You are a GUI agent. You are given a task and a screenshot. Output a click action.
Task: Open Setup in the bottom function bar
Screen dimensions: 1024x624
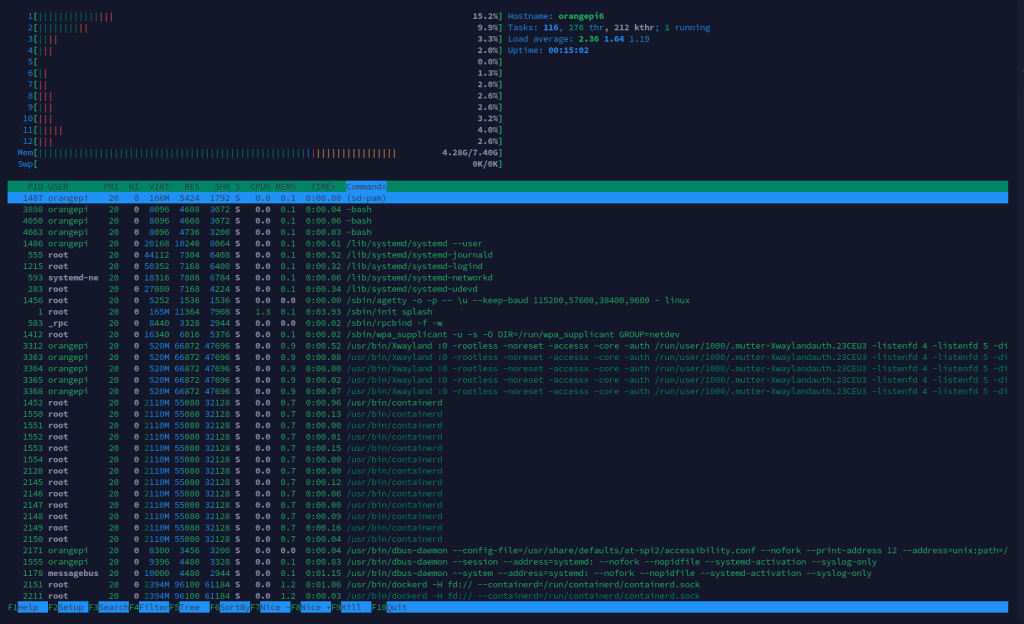click(x=68, y=607)
